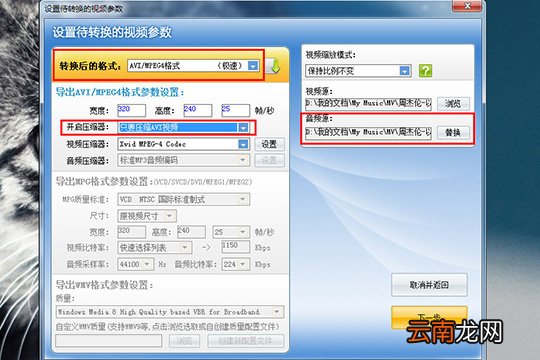Click the 音频源 file path field
Image resolution: width=540 pixels, height=360 pixels.
pyautogui.click(x=368, y=133)
